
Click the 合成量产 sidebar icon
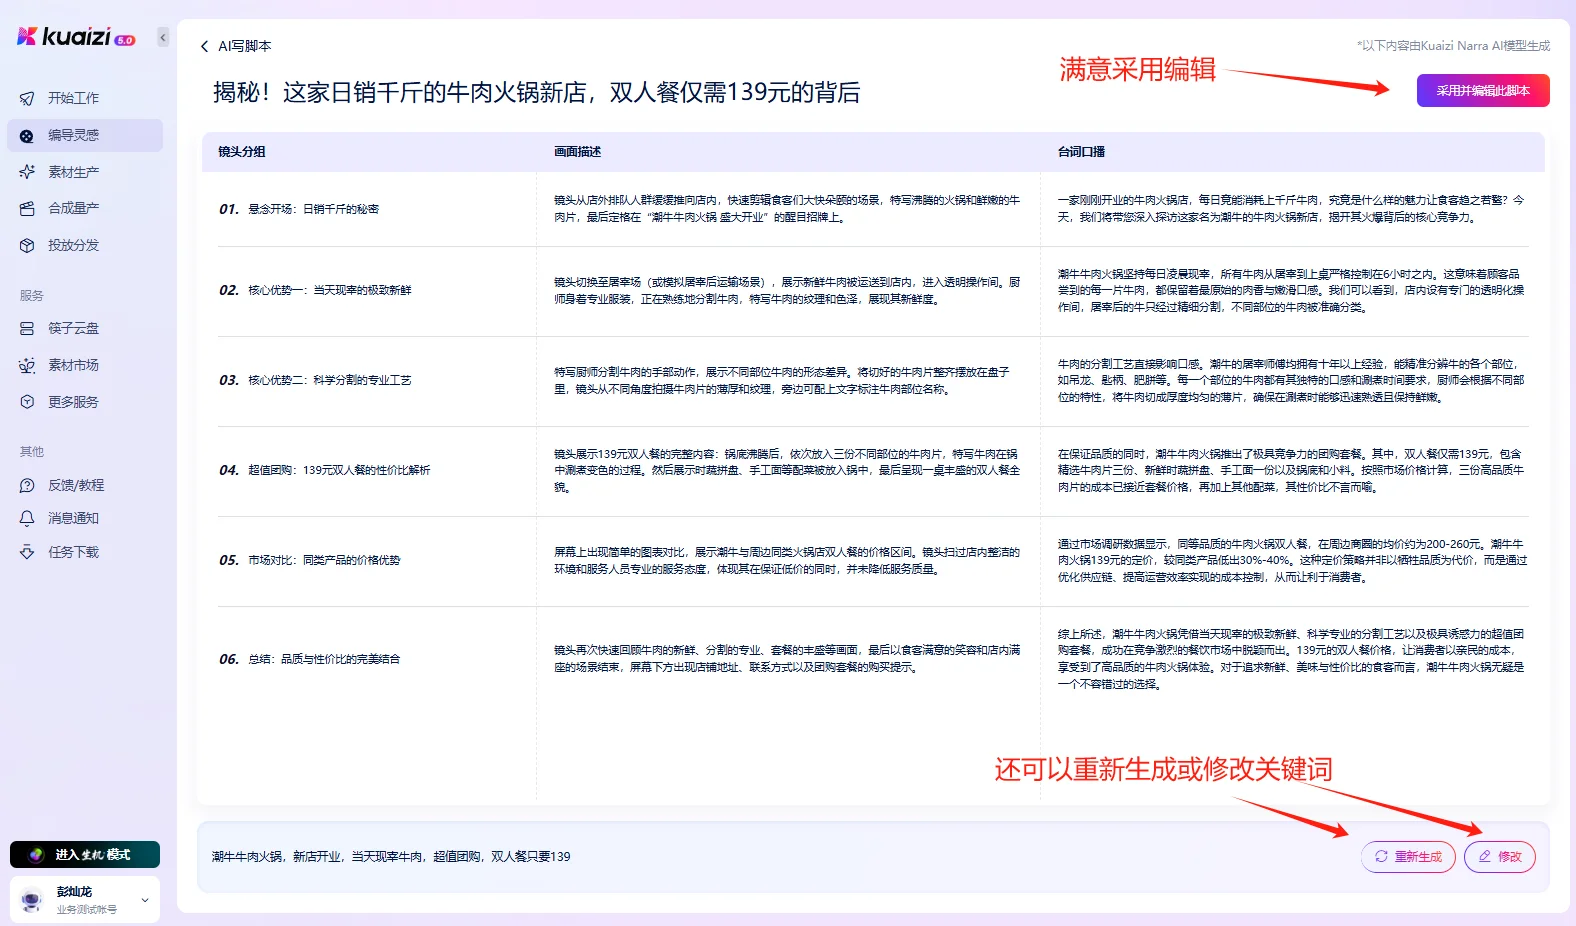pos(27,208)
